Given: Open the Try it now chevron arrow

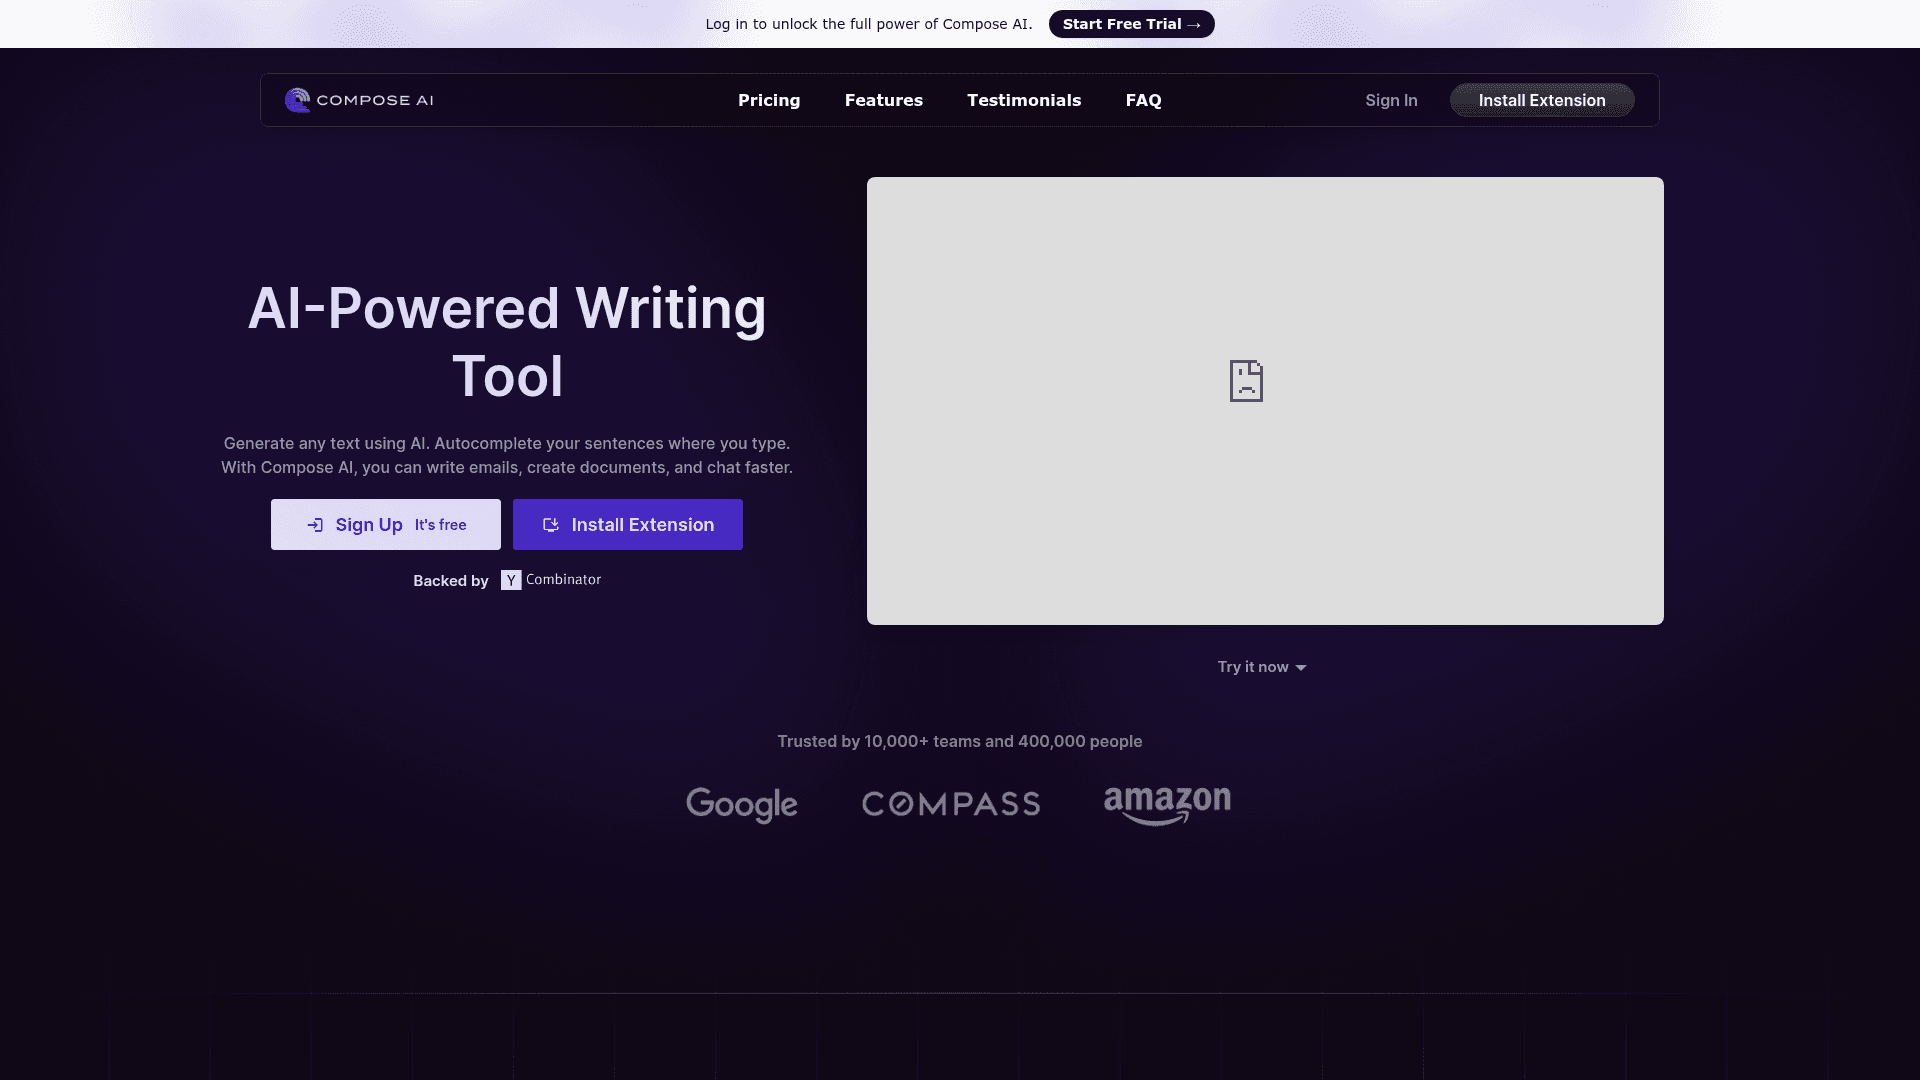Looking at the screenshot, I should tap(1300, 667).
